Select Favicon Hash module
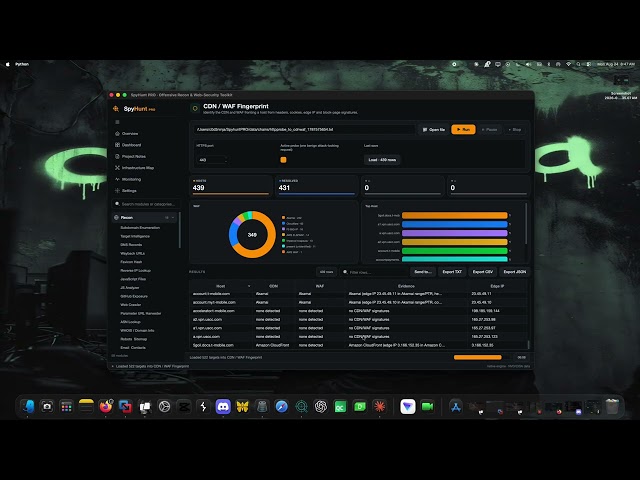 131,262
